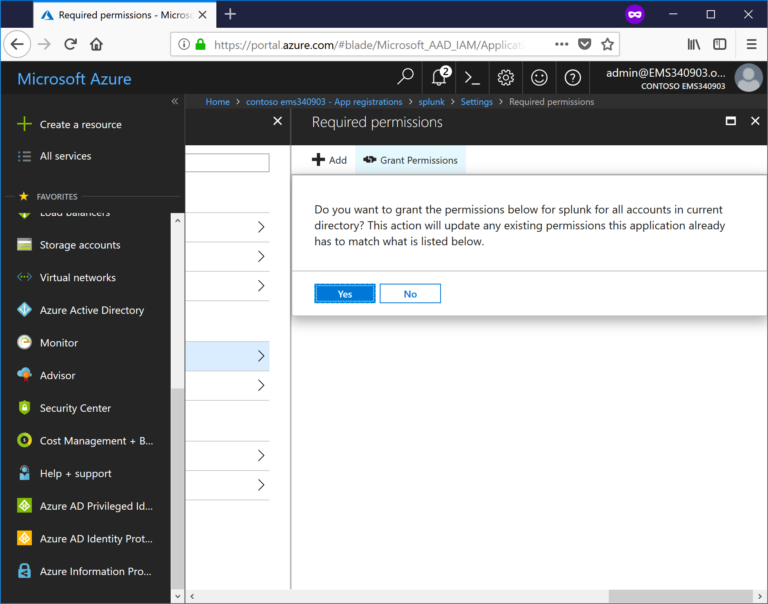Expand the highlighted settings row chevron

tap(261, 356)
